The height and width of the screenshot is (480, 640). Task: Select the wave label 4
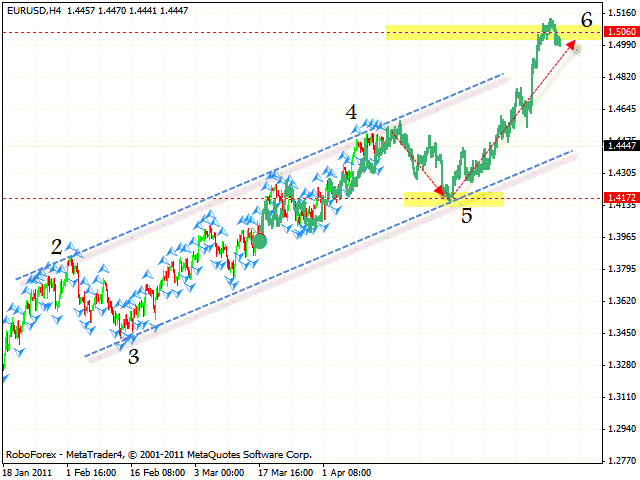[352, 113]
